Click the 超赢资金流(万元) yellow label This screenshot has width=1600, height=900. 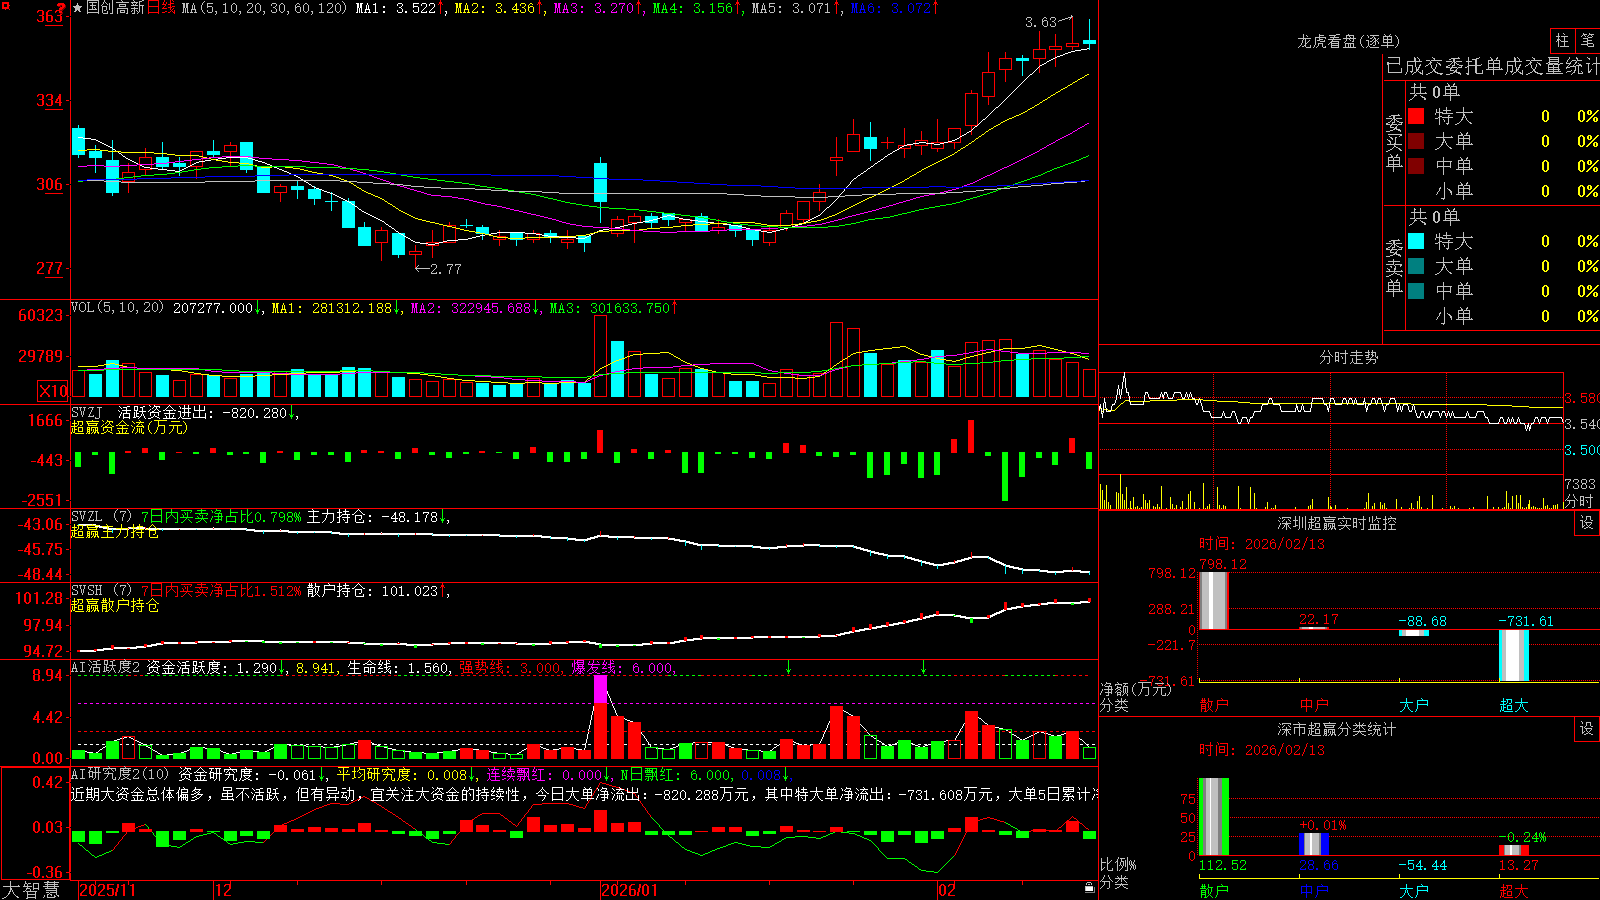click(129, 427)
